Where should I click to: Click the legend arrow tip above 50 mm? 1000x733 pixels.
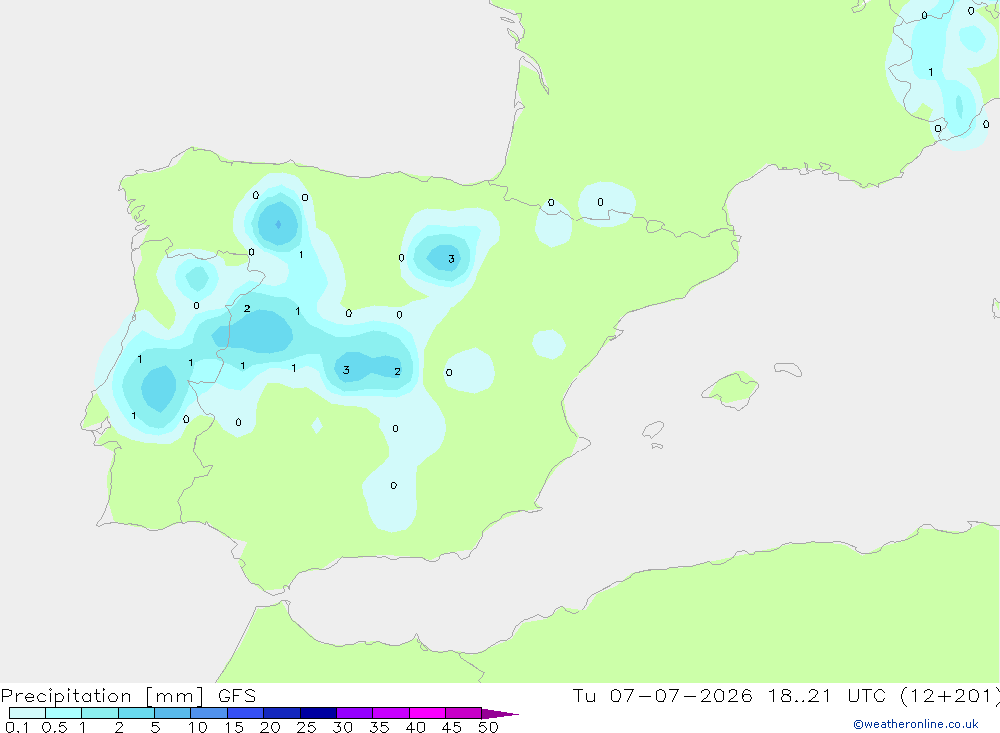[x=499, y=714]
